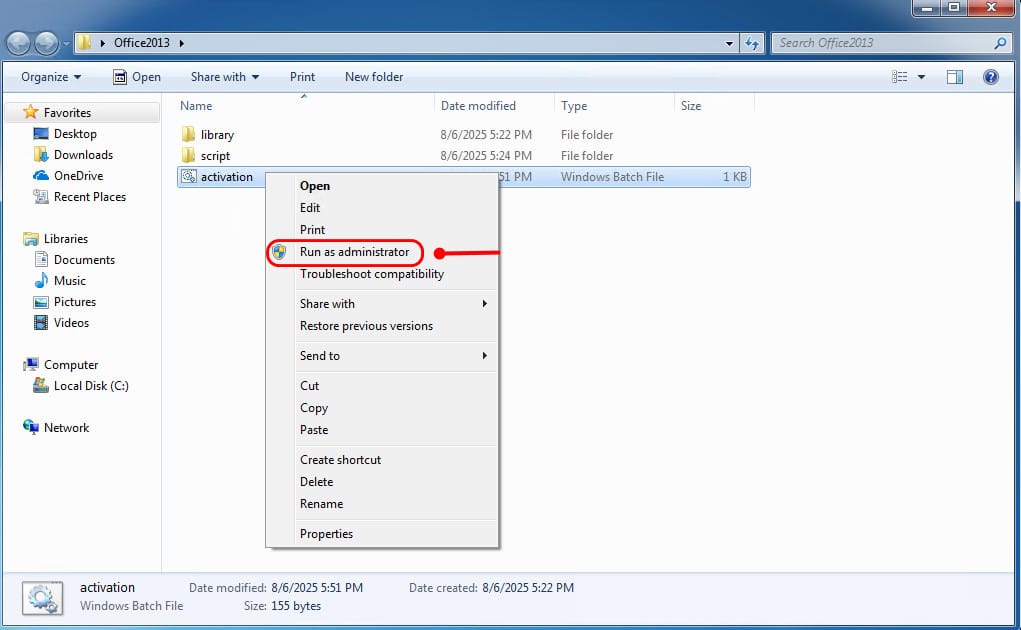Select the script folder name
The height and width of the screenshot is (630, 1021).
pos(215,156)
